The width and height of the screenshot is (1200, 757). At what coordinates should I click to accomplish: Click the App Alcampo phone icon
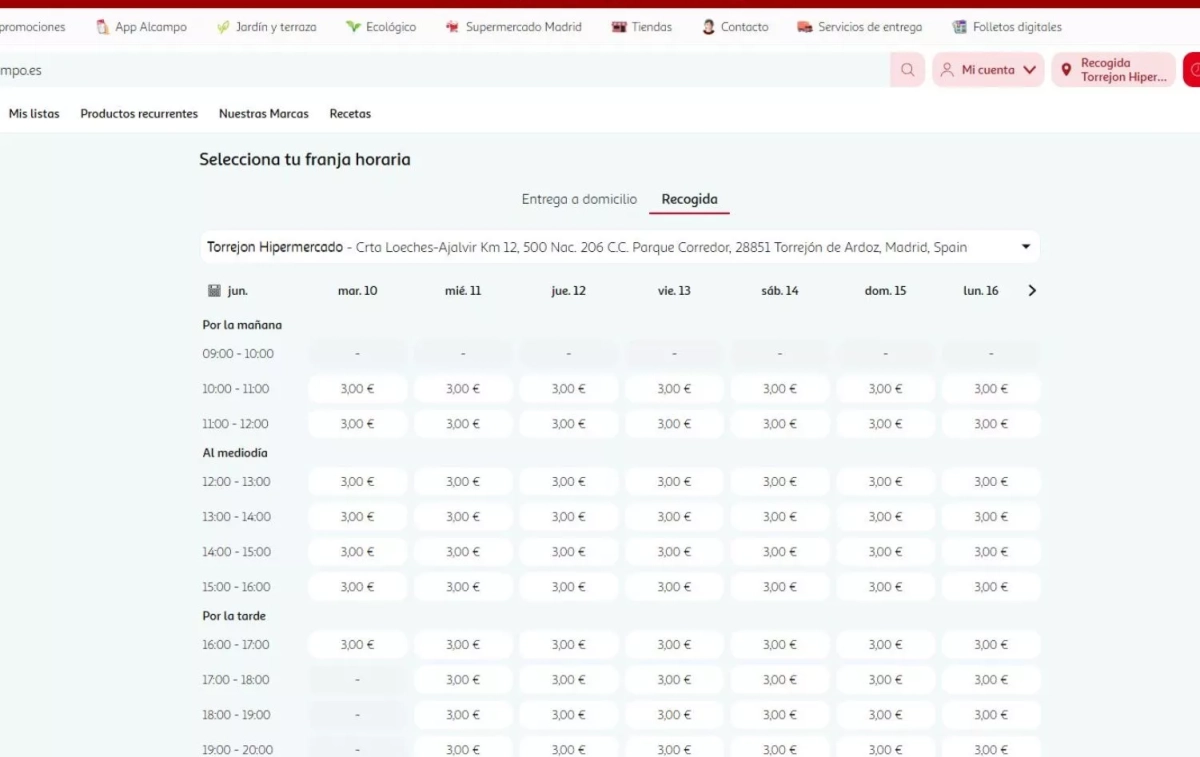click(103, 27)
